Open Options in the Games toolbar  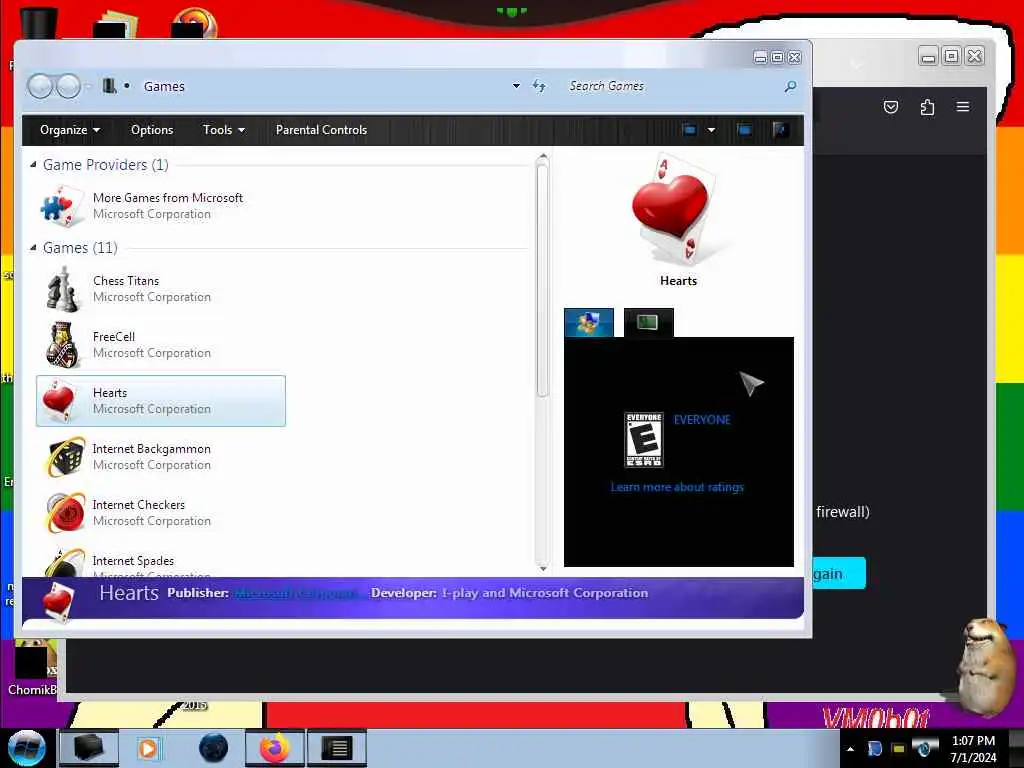(x=152, y=130)
